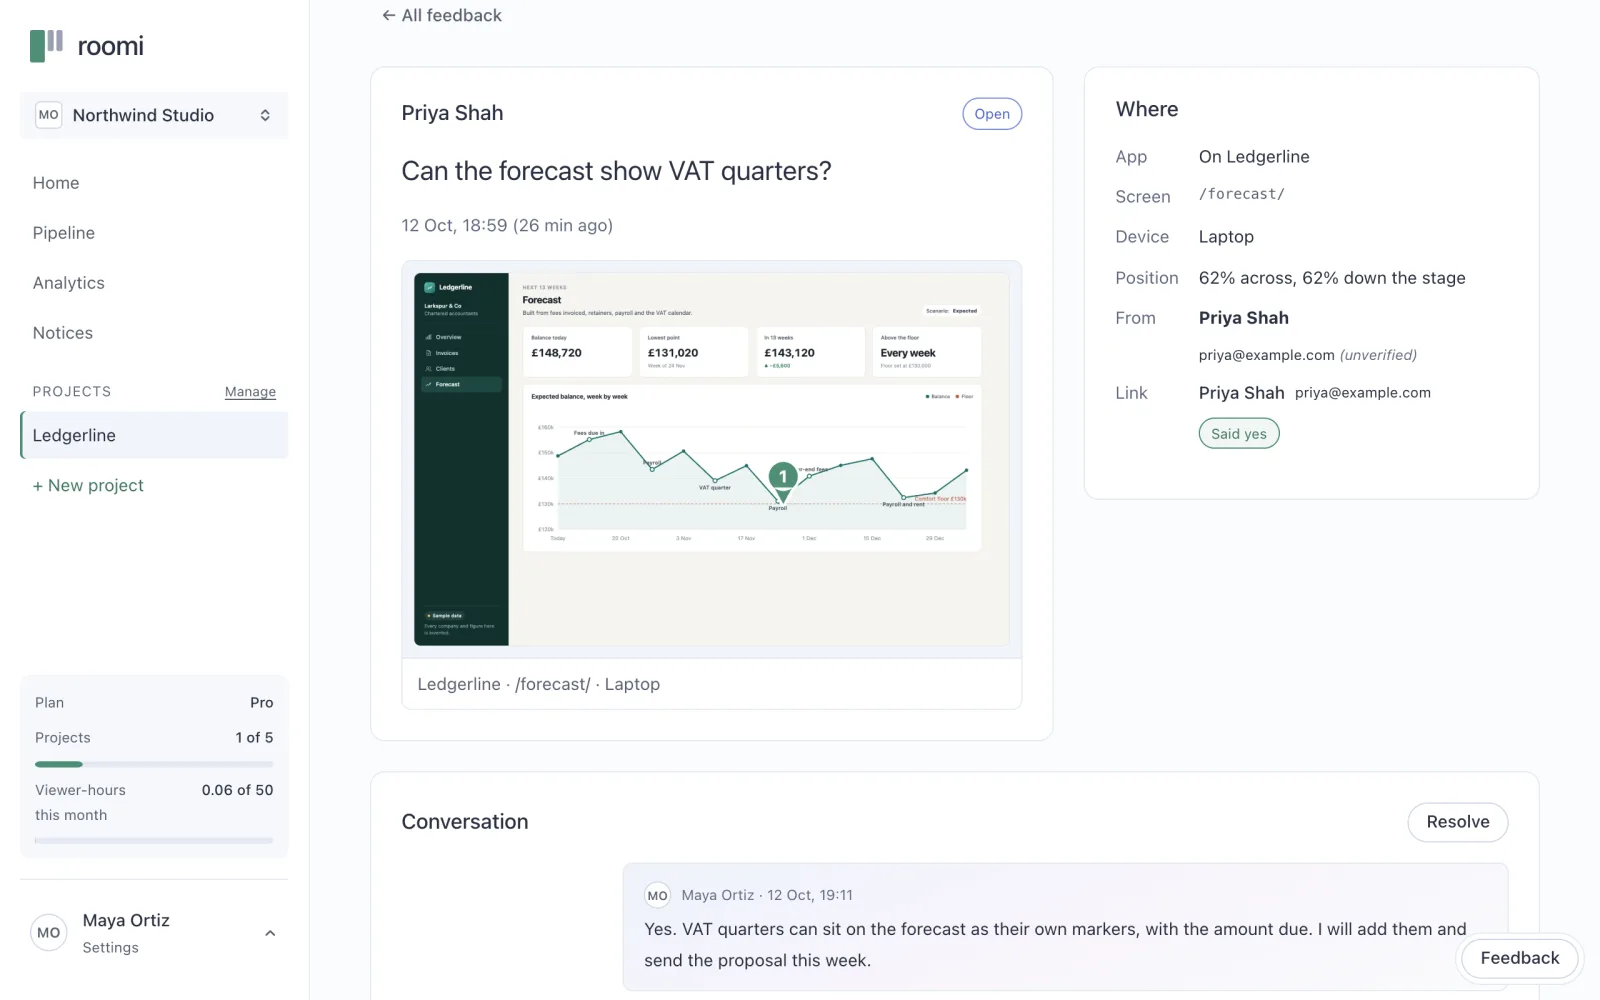Select the Ledgerline project
This screenshot has width=1600, height=1000.
(x=154, y=435)
